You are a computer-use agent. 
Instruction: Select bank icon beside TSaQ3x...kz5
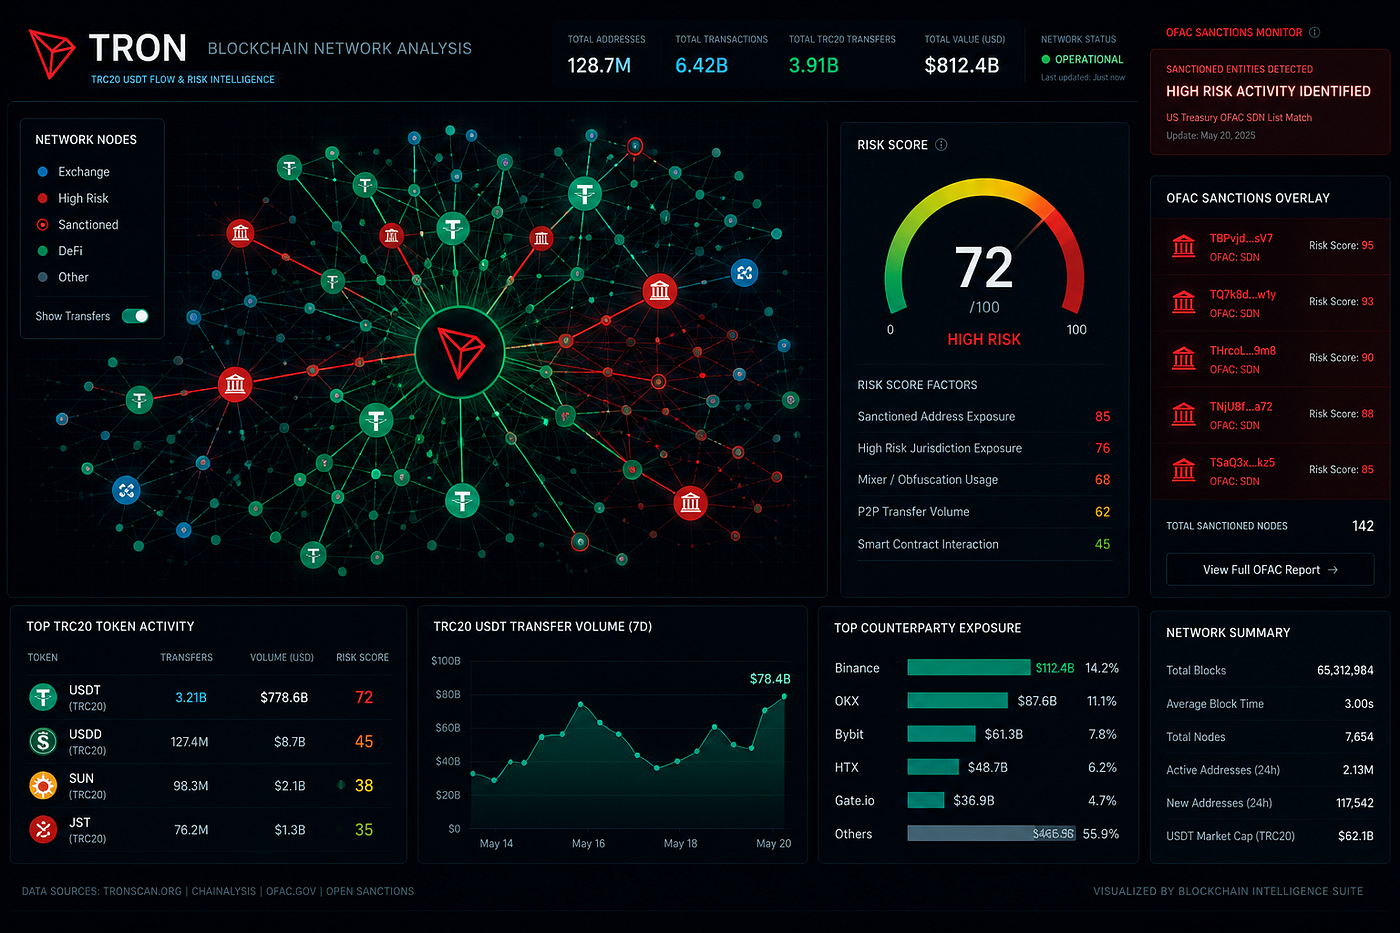click(x=1184, y=470)
